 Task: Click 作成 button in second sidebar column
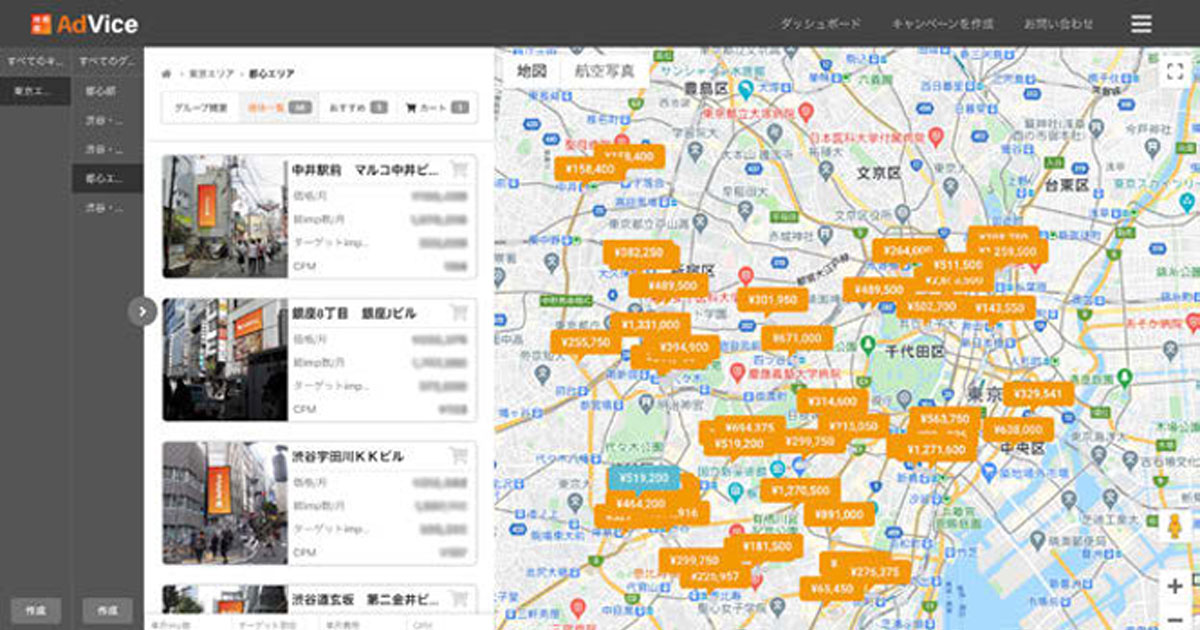(x=107, y=610)
